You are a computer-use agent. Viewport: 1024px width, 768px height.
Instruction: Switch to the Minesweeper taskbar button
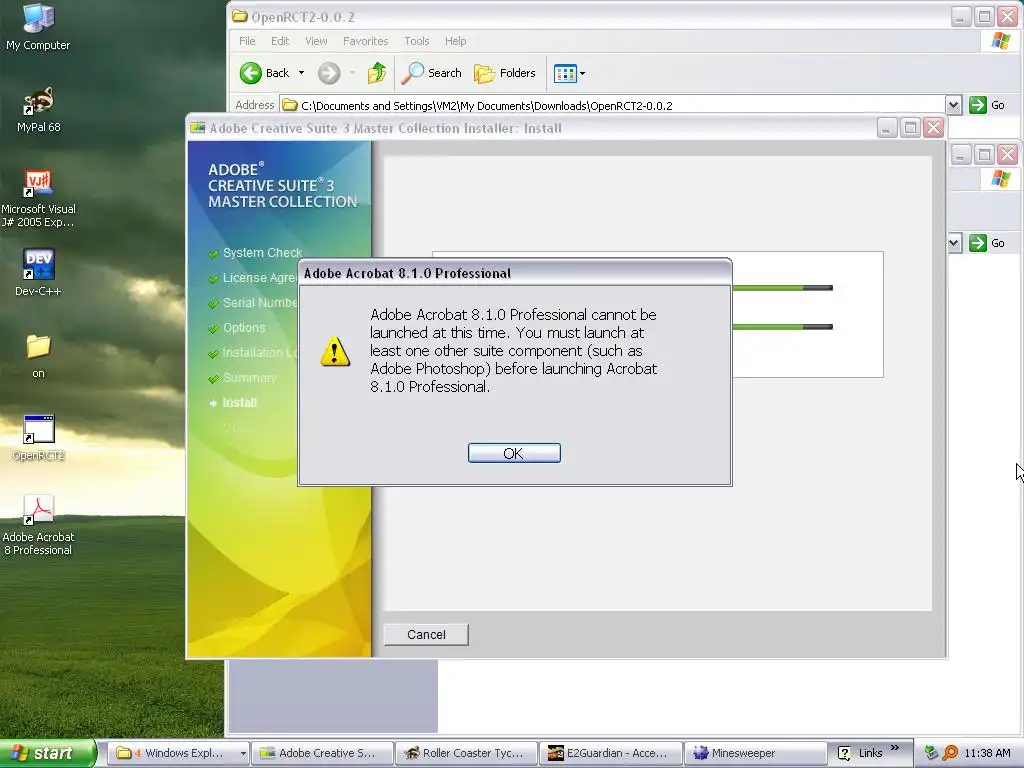(754, 753)
